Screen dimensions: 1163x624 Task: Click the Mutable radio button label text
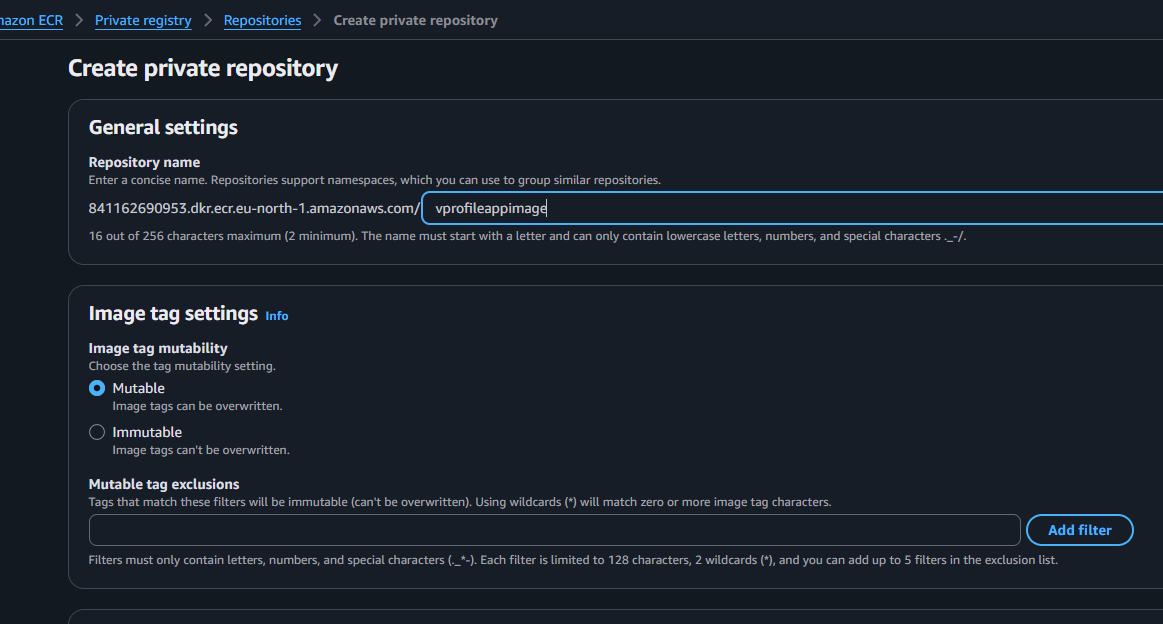pyautogui.click(x=138, y=388)
